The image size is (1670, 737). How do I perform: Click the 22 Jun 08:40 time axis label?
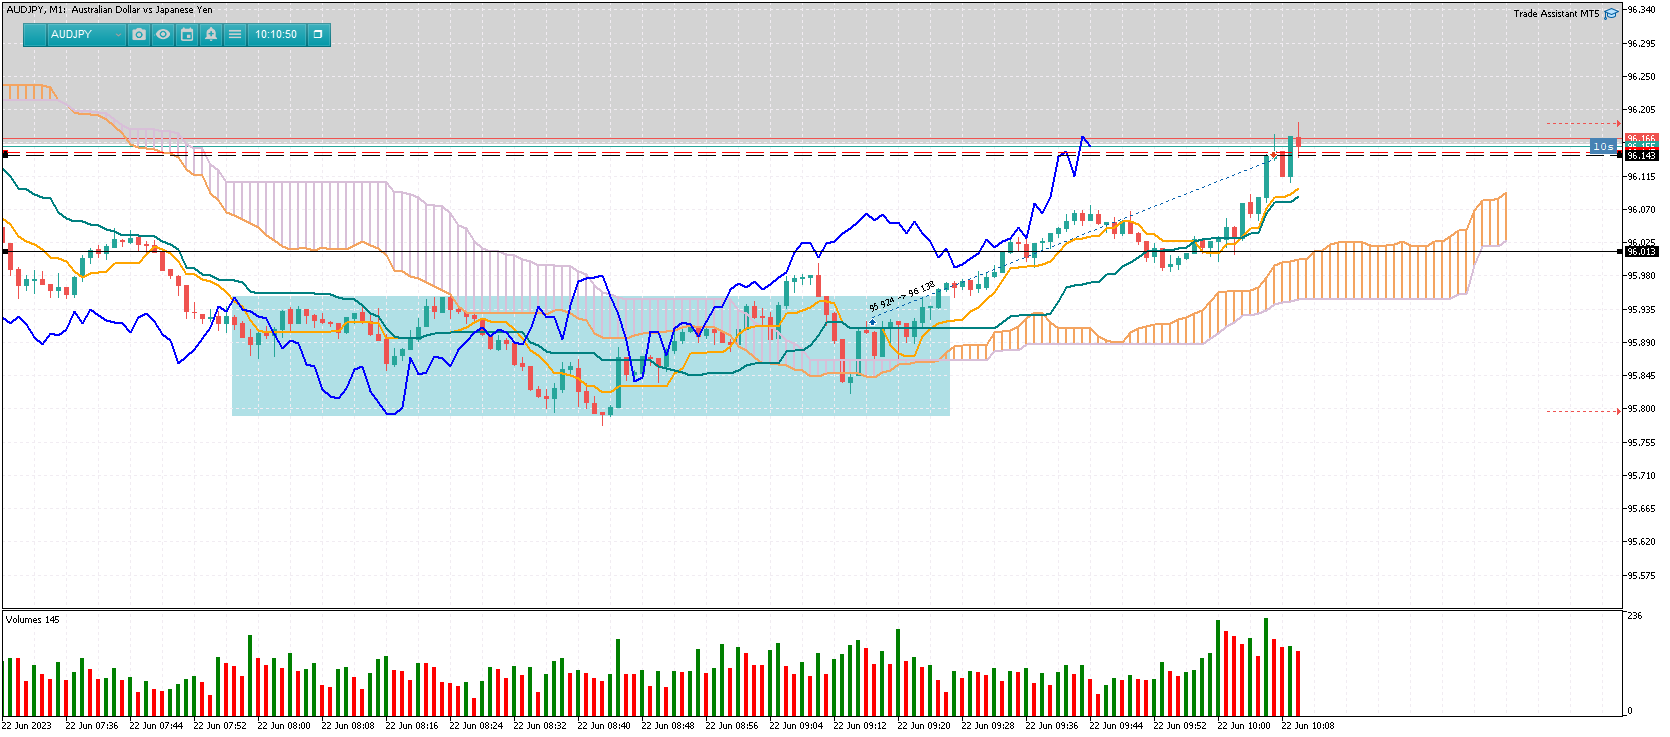[604, 726]
